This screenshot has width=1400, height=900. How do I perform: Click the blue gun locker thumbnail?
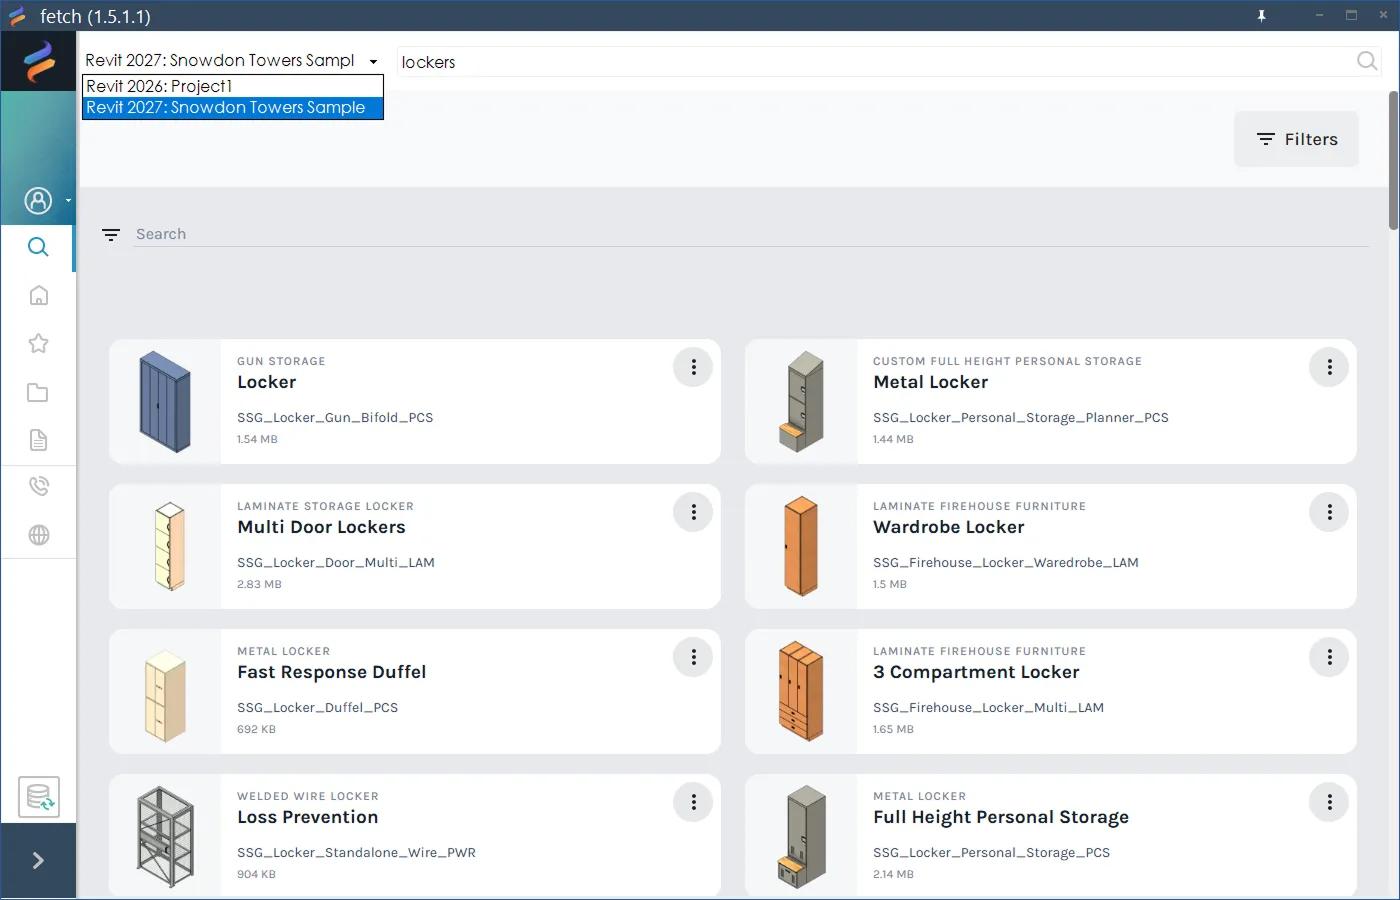point(165,401)
